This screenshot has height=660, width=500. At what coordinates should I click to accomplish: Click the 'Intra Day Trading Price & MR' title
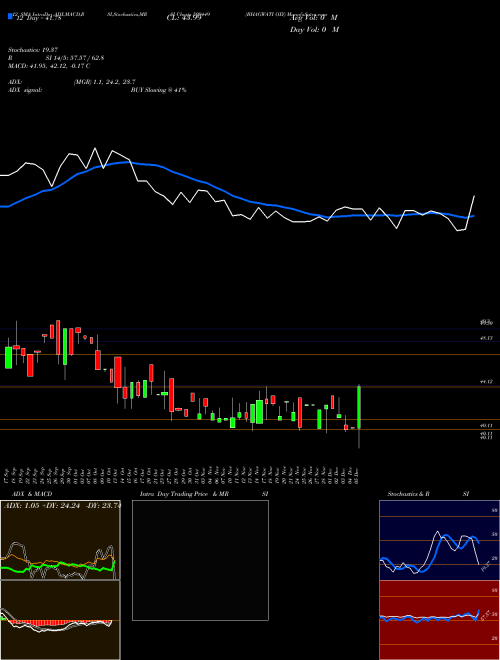184,494
